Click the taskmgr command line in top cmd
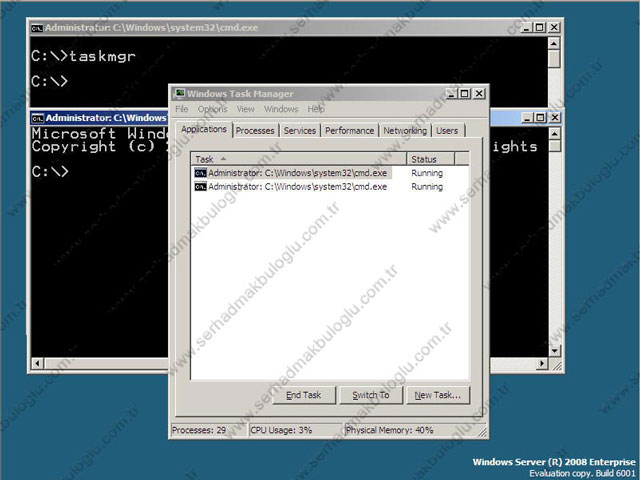640x480 pixels. tap(83, 56)
